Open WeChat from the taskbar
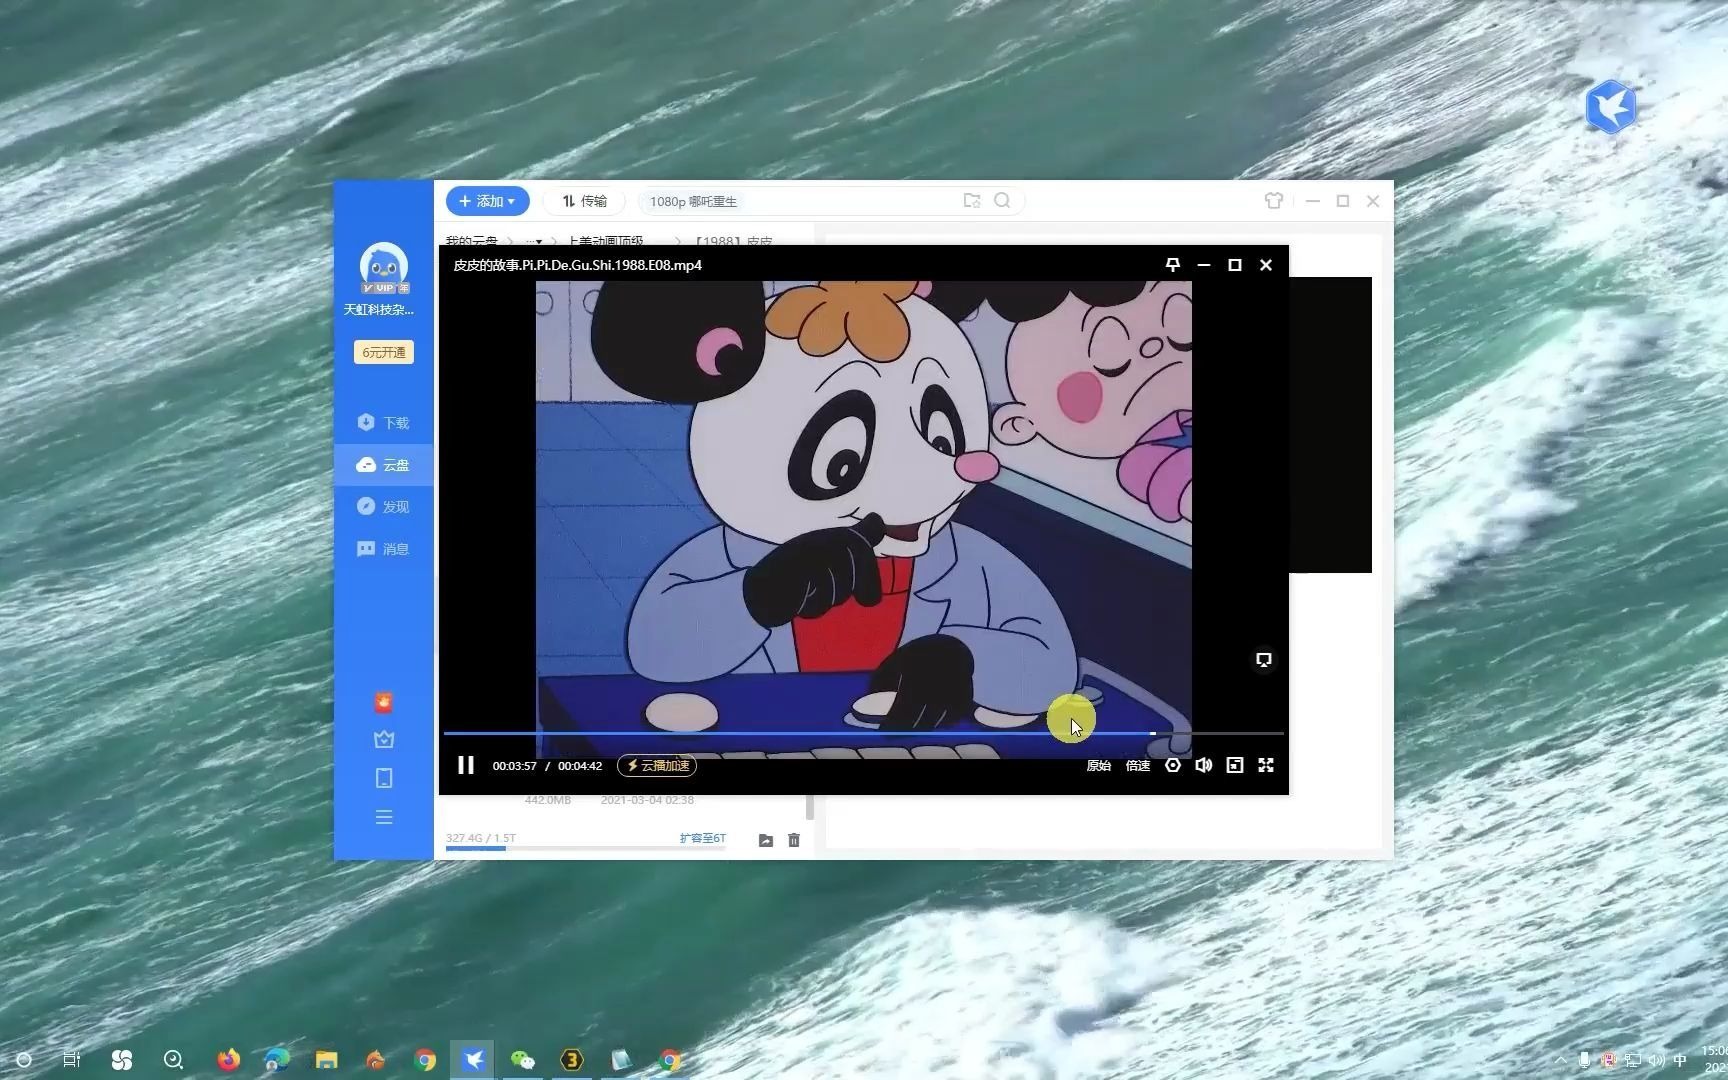The height and width of the screenshot is (1080, 1728). [x=522, y=1060]
